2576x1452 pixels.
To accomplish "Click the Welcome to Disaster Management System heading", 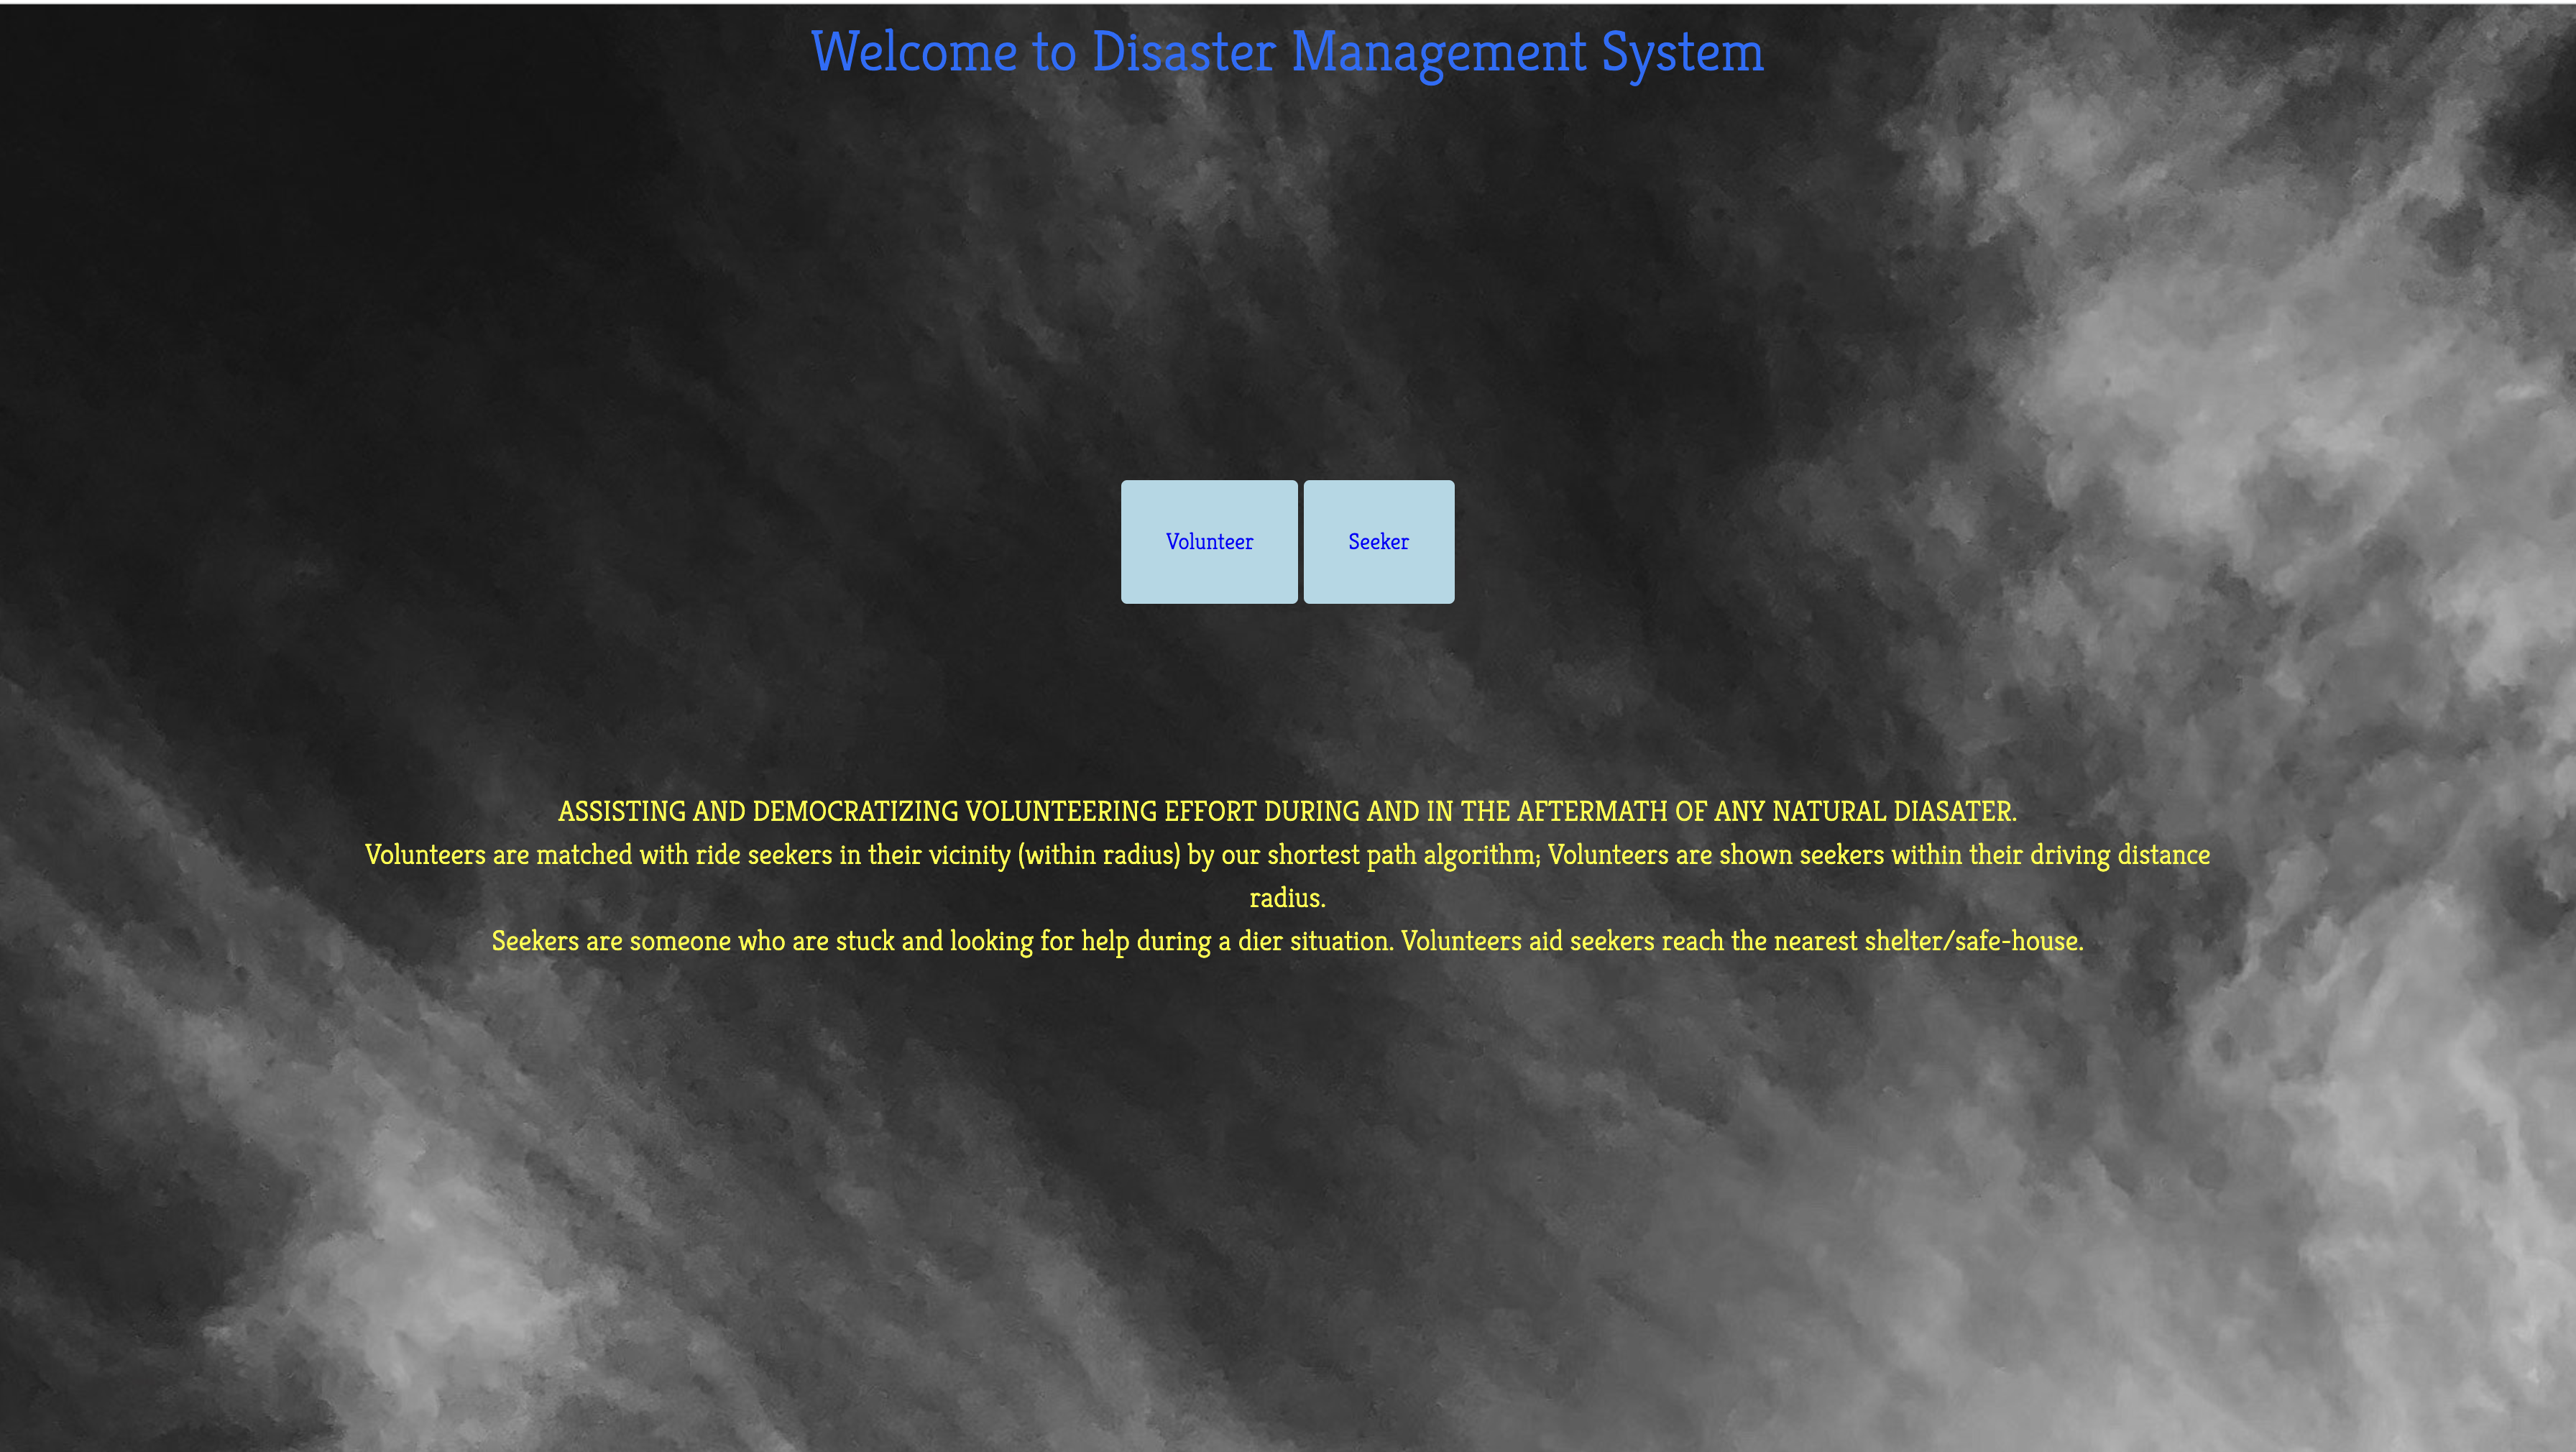I will [x=1287, y=52].
